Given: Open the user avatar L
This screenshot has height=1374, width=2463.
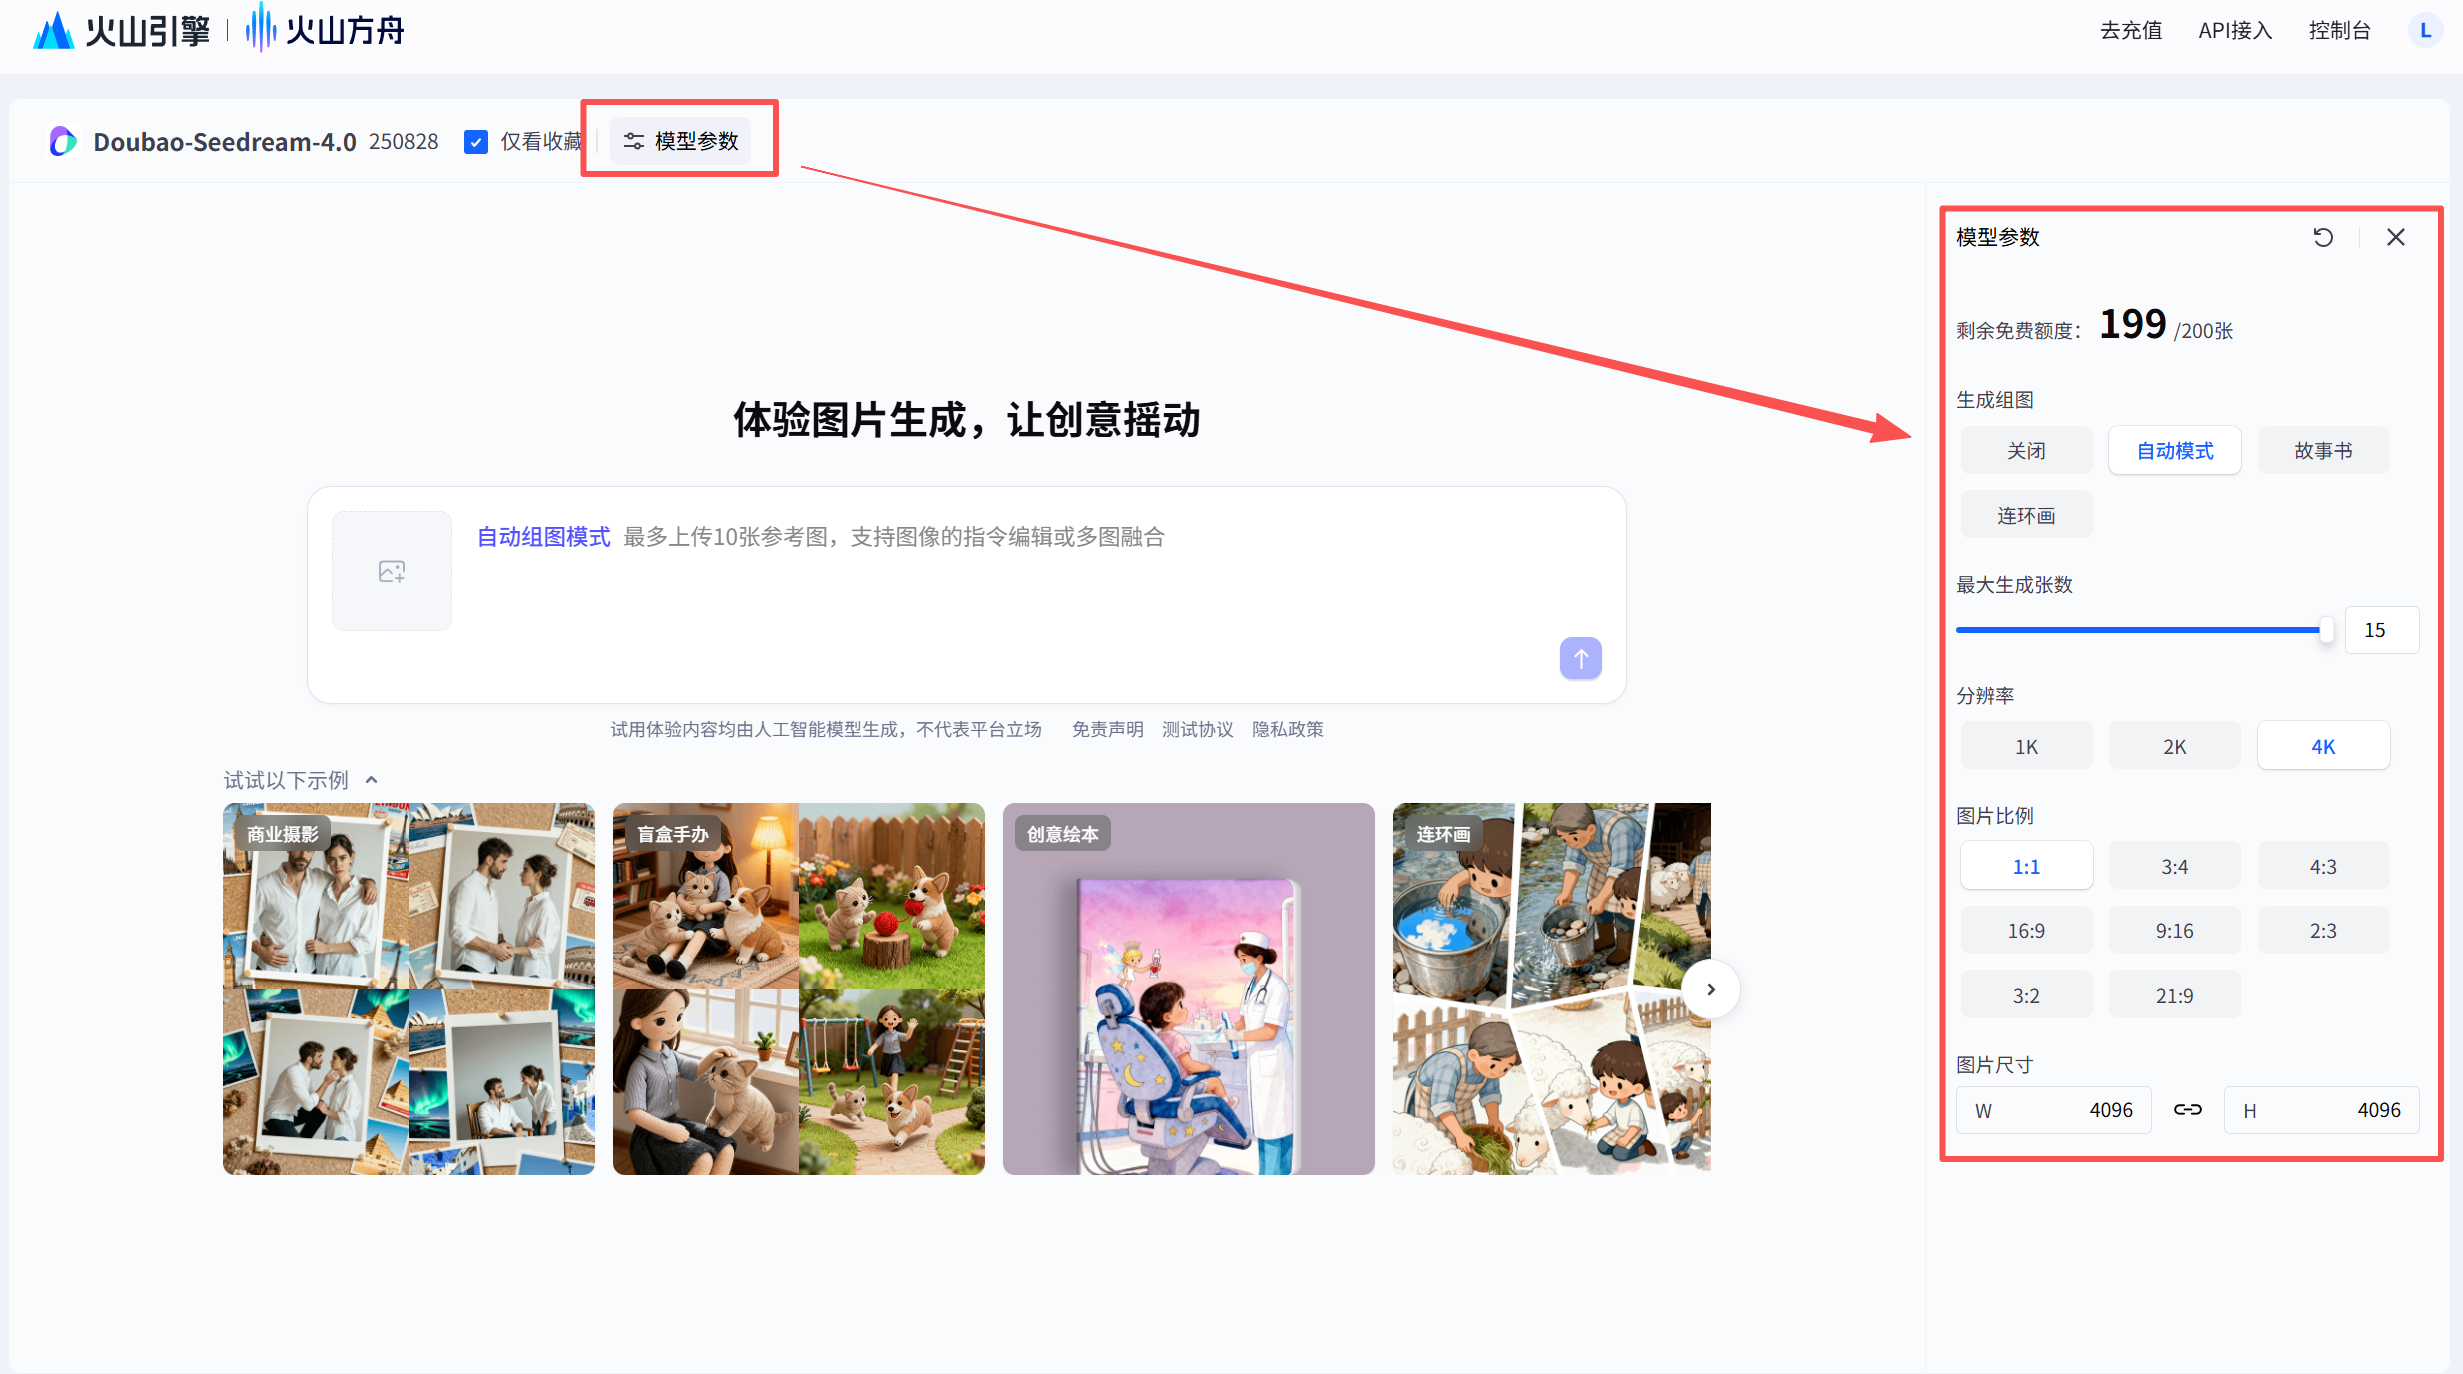Looking at the screenshot, I should (x=2425, y=31).
